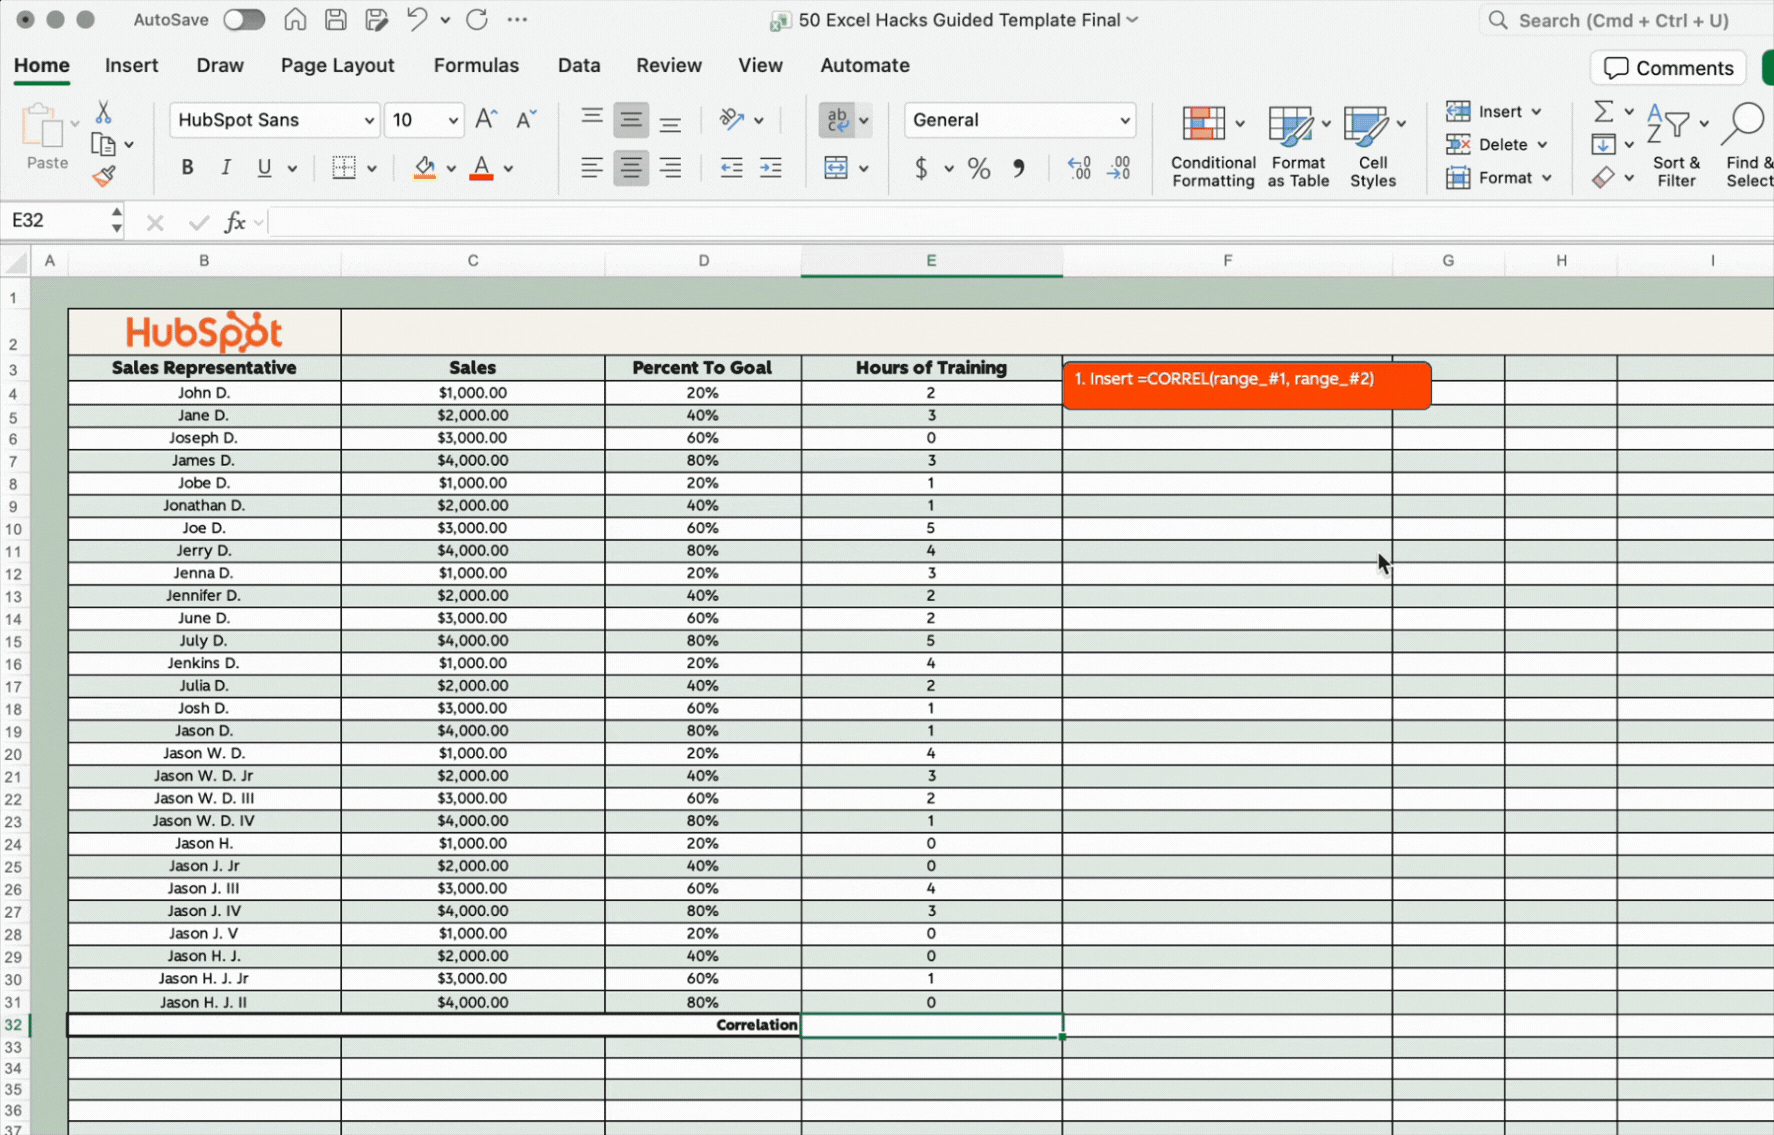Open Cell Styles gallery
The height and width of the screenshot is (1135, 1774).
point(1372,146)
